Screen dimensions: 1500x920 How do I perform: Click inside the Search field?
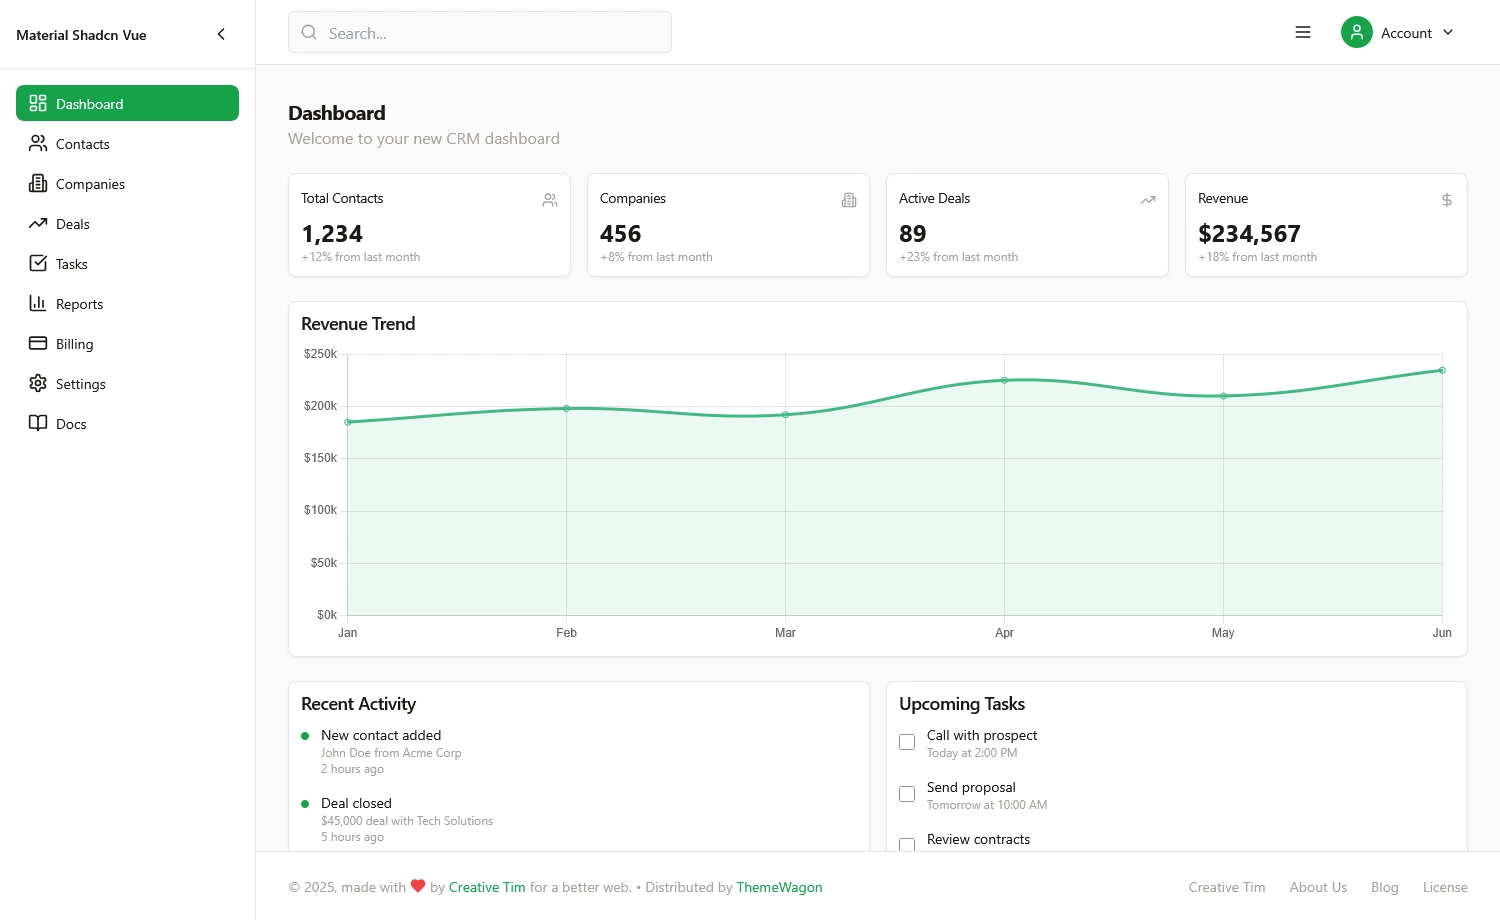(x=480, y=32)
